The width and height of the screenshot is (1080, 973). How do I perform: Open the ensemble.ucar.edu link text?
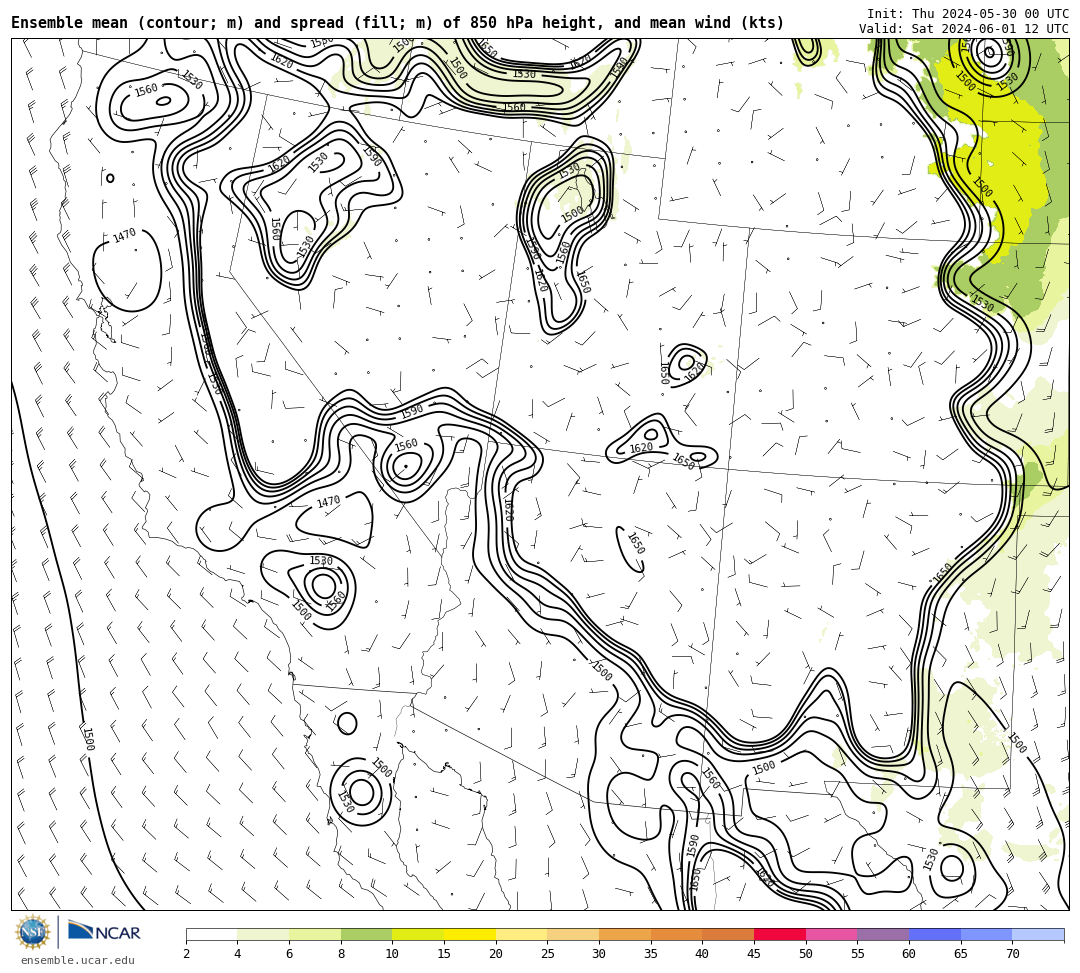[78, 960]
